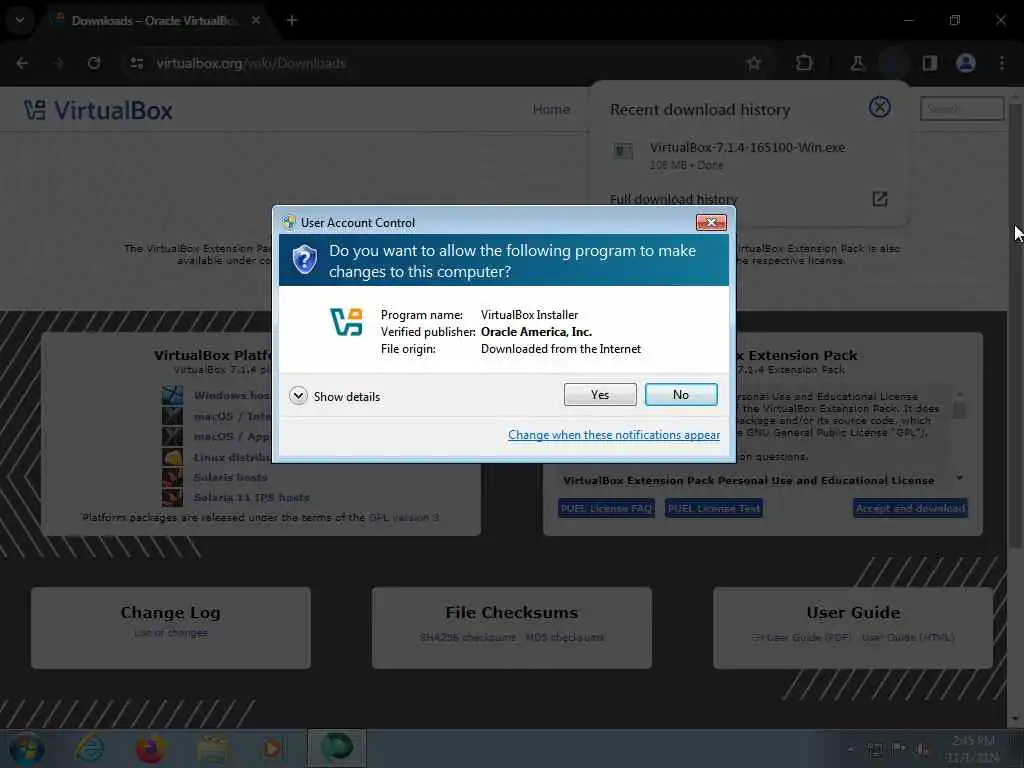The width and height of the screenshot is (1024, 768).
Task: Close the Downloads – Oracle VirtualBox tab
Action: click(x=255, y=20)
